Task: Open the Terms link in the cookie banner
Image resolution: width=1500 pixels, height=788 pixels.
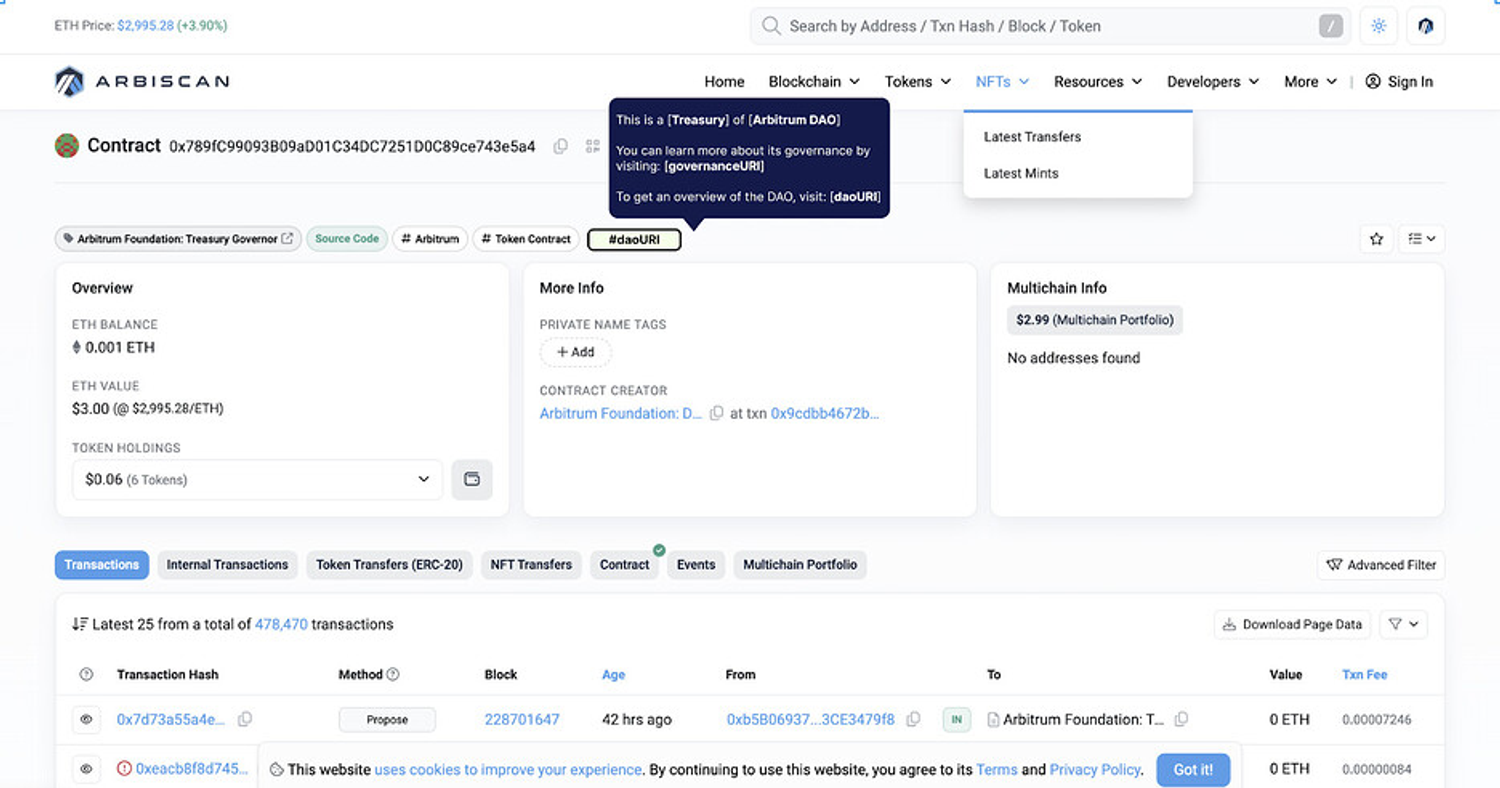Action: pyautogui.click(x=997, y=770)
